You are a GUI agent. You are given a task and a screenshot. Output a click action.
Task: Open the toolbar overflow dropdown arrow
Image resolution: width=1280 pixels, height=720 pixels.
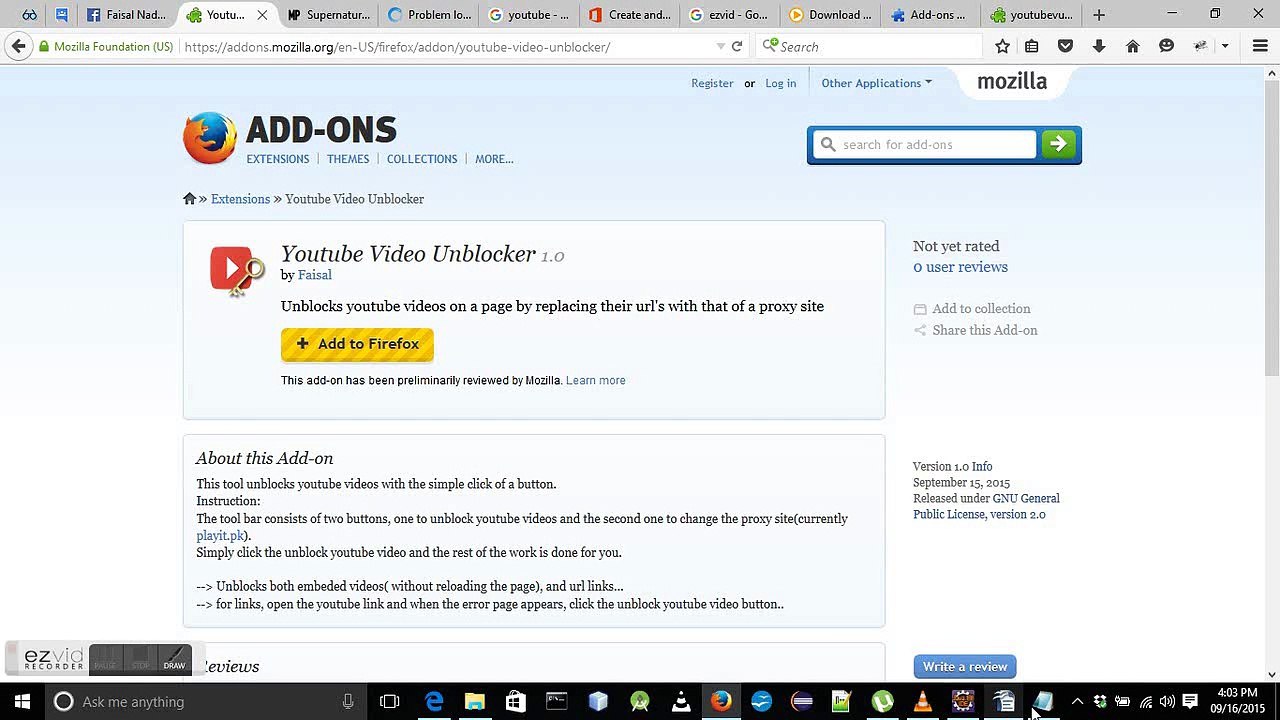coord(1225,46)
